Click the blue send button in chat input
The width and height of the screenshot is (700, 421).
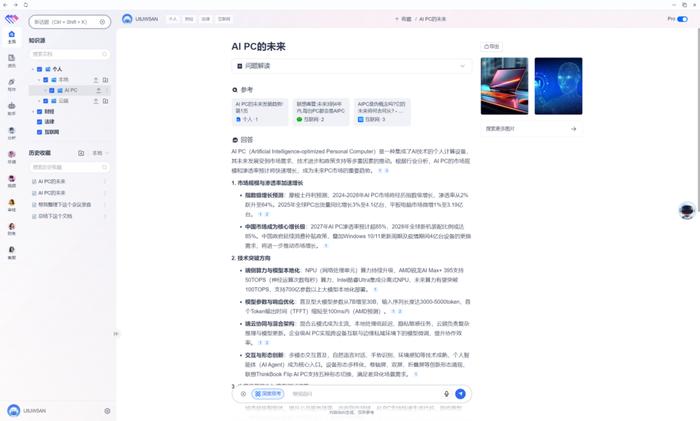(x=460, y=394)
